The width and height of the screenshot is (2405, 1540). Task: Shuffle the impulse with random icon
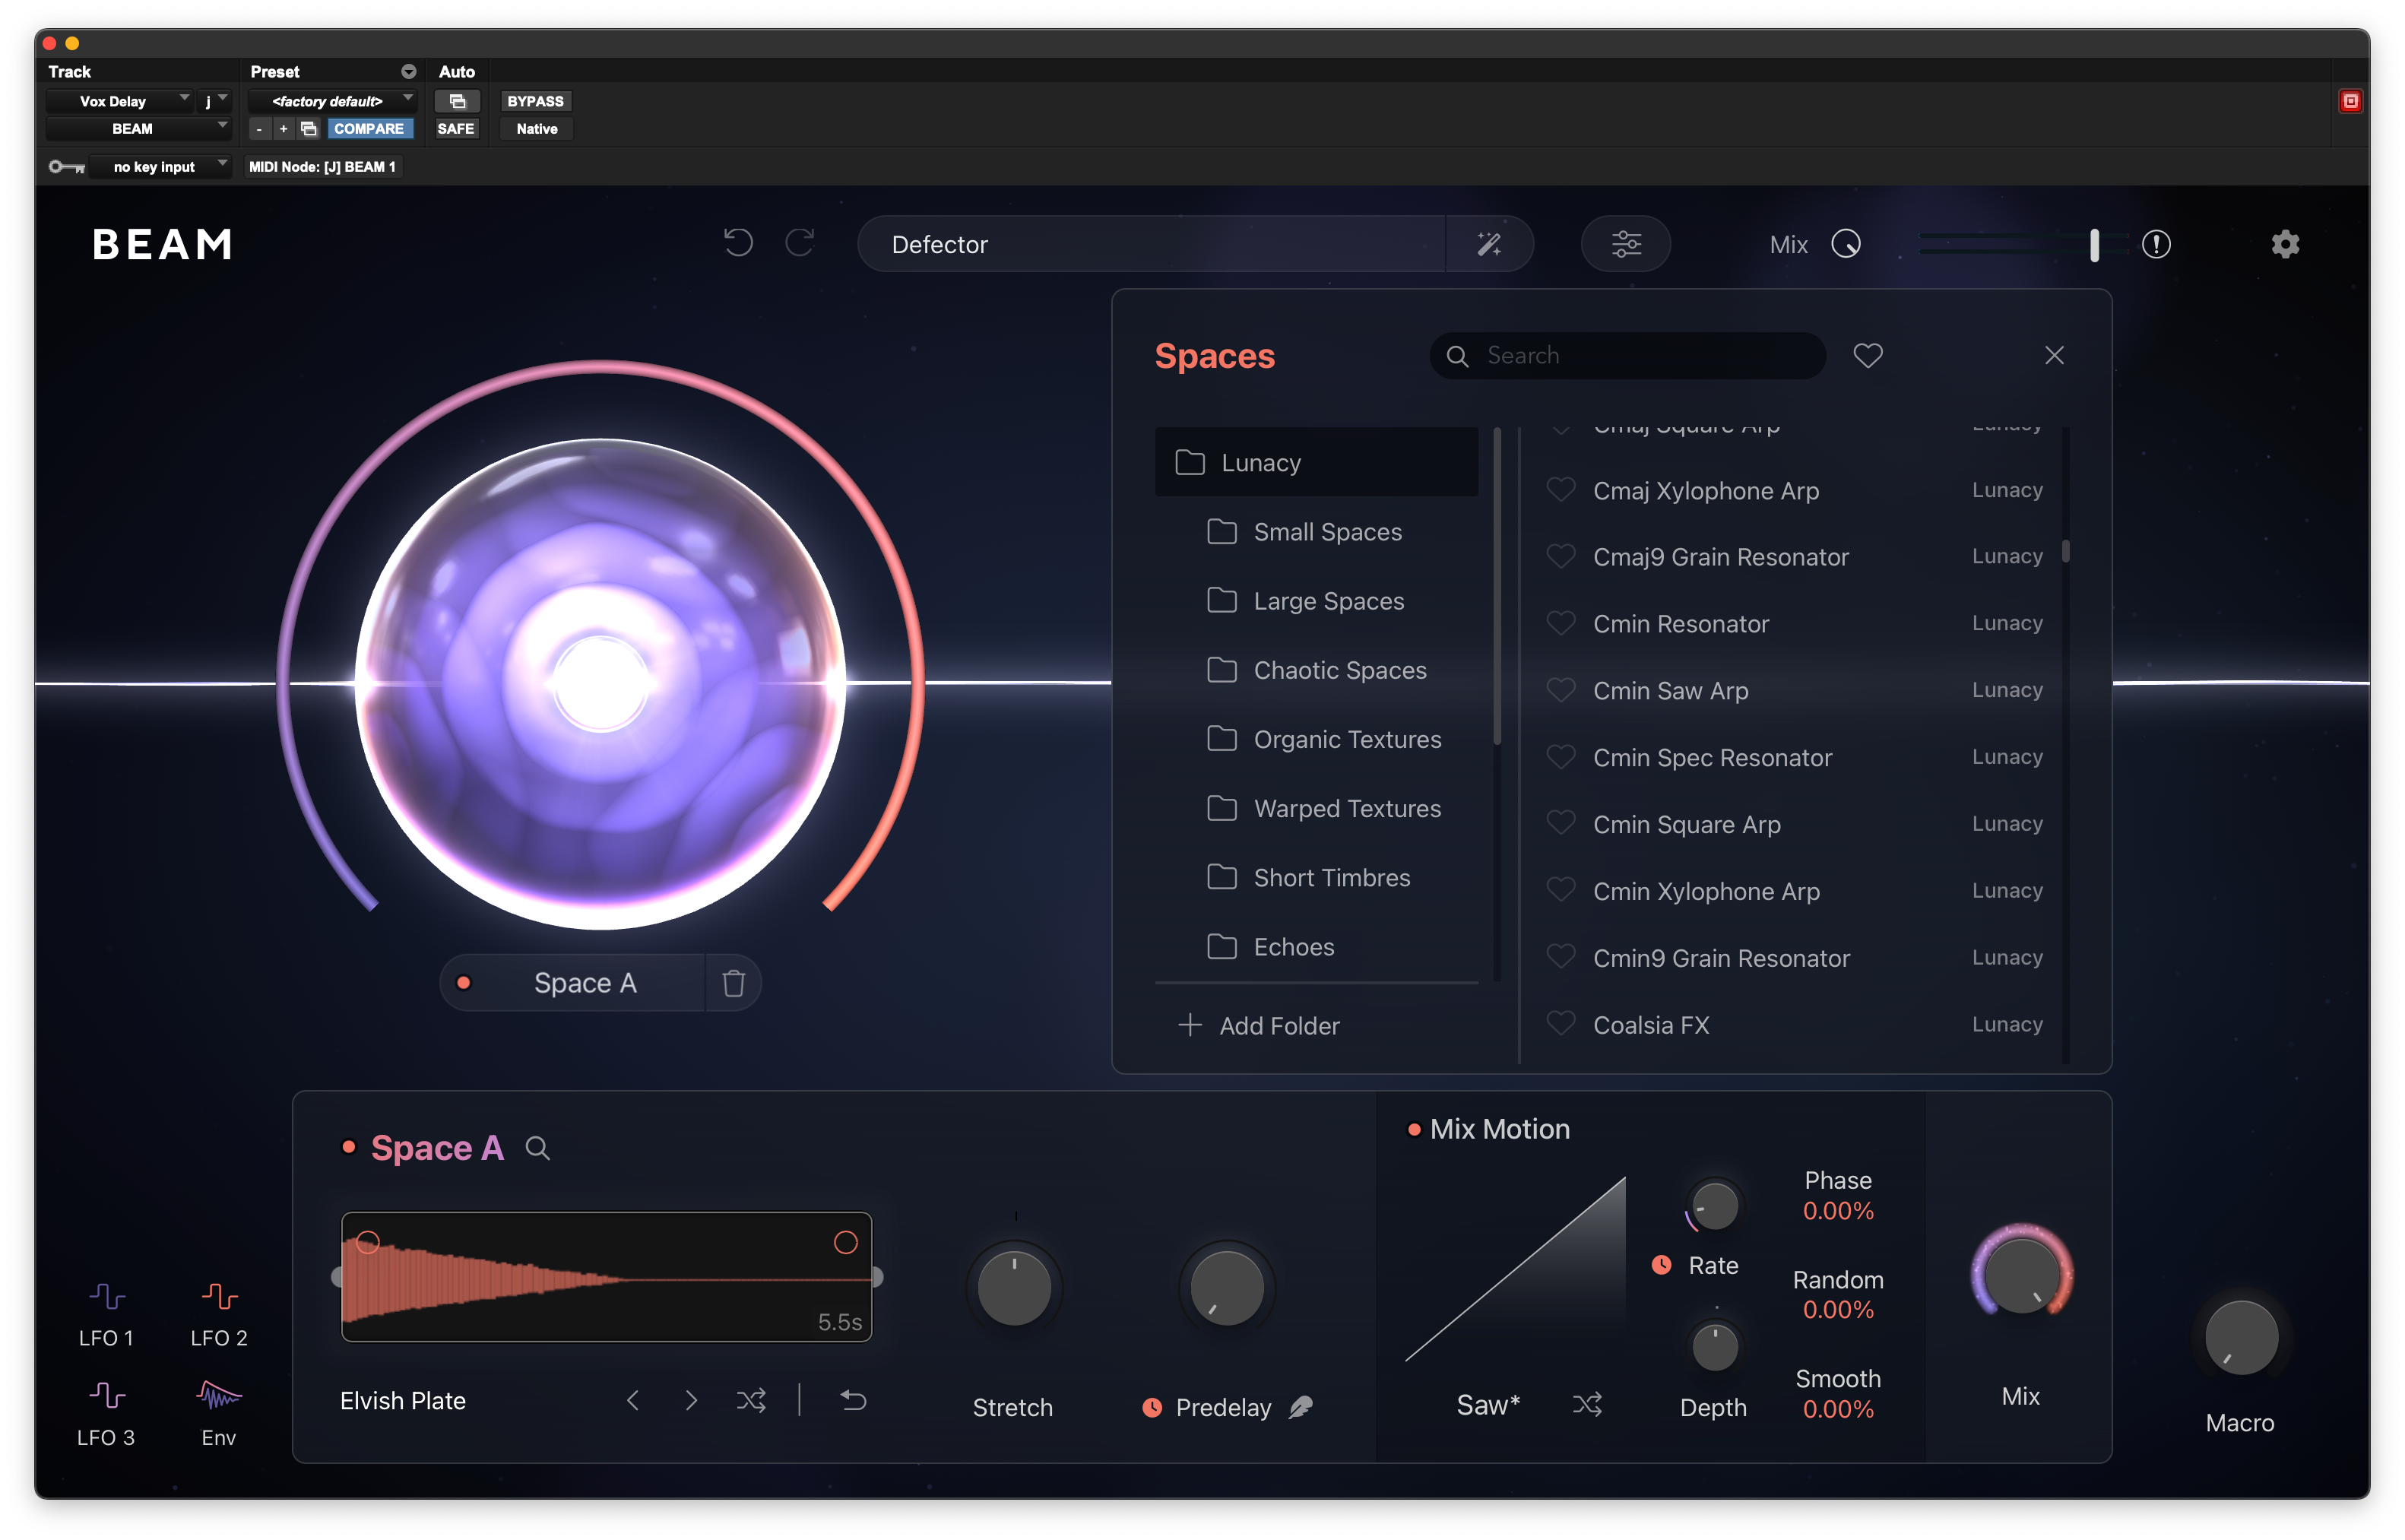pyautogui.click(x=751, y=1400)
